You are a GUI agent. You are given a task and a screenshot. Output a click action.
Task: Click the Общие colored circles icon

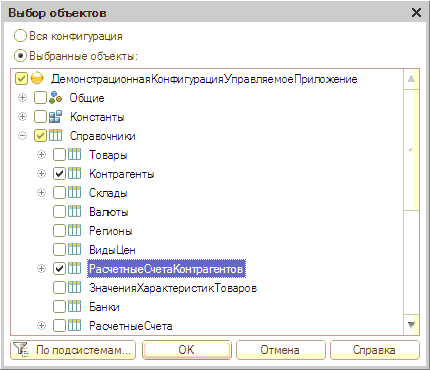tap(55, 98)
